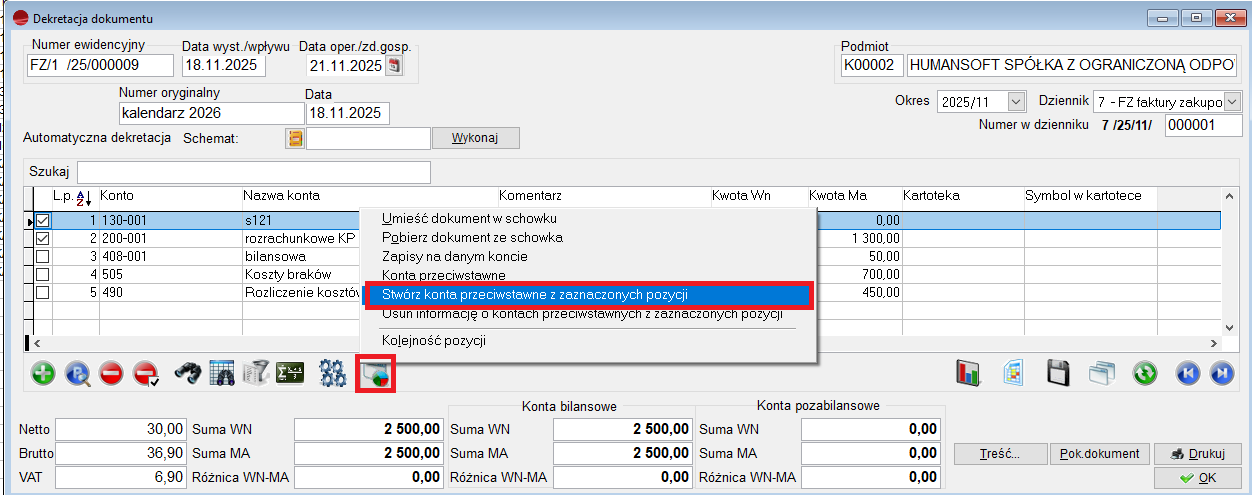The width and height of the screenshot is (1252, 495).
Task: Click into the Szukaj search field
Action: point(253,172)
